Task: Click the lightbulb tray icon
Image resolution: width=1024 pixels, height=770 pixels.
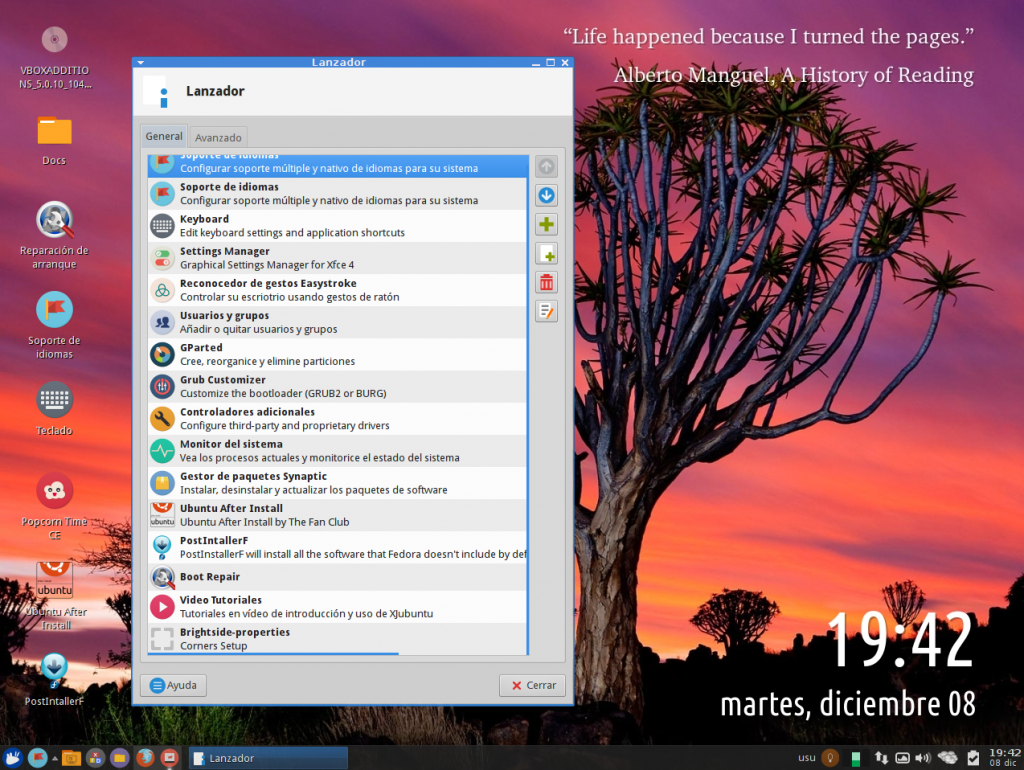Action: 830,758
